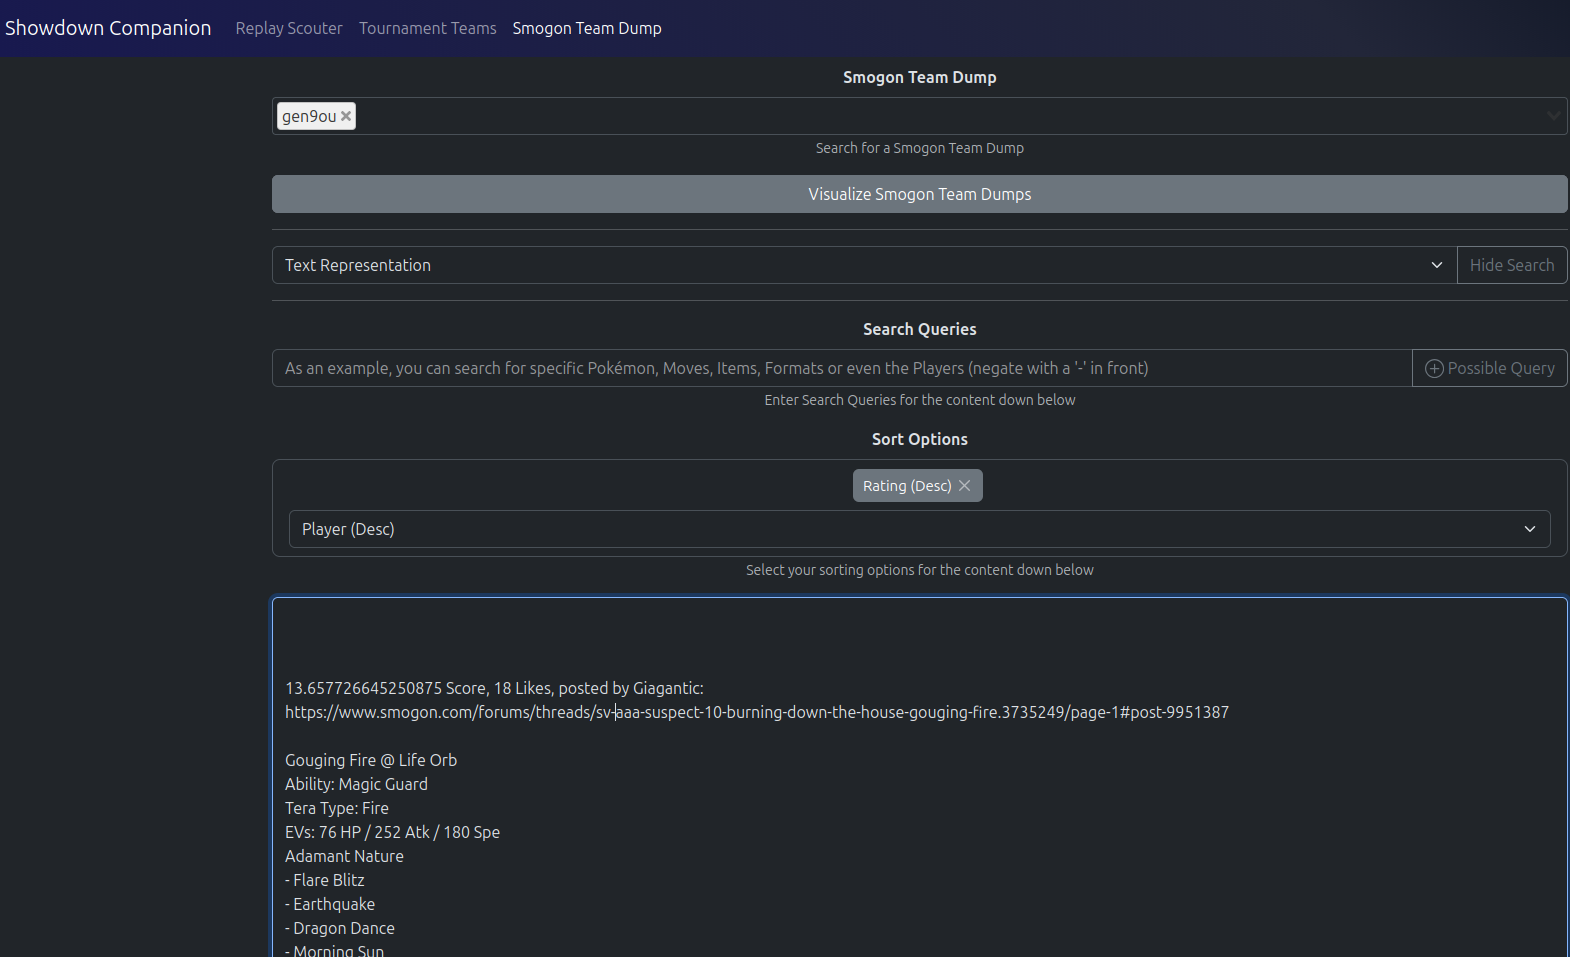This screenshot has width=1570, height=957.
Task: Click the Smogon forum thread URL text
Action: pos(756,712)
